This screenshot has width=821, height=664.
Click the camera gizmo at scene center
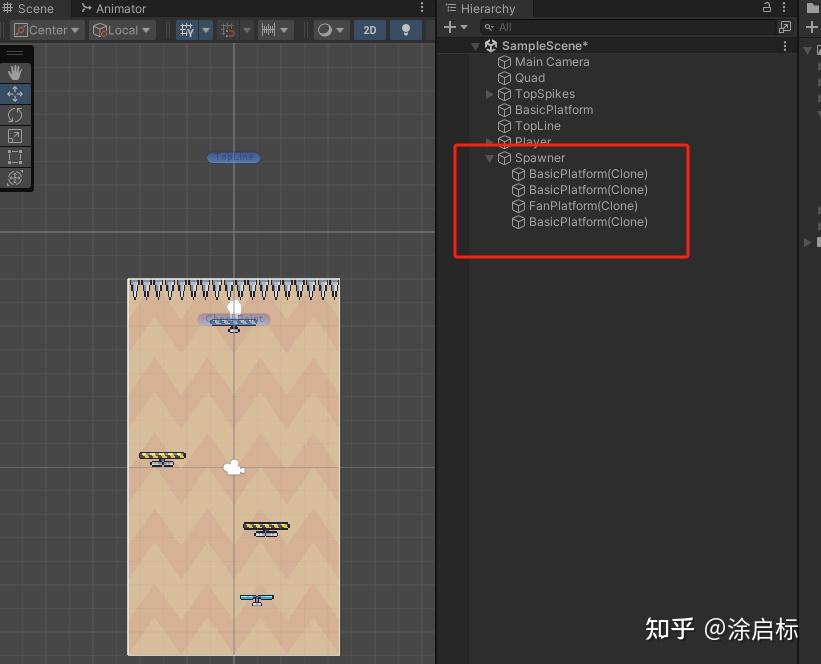[x=234, y=467]
